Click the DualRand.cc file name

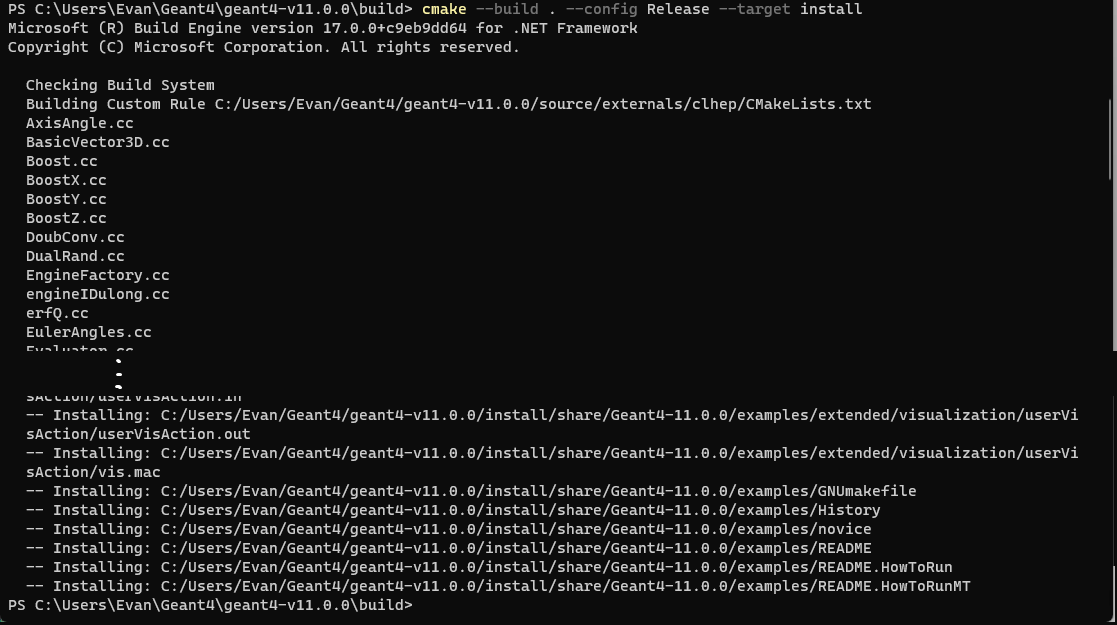pyautogui.click(x=75, y=256)
